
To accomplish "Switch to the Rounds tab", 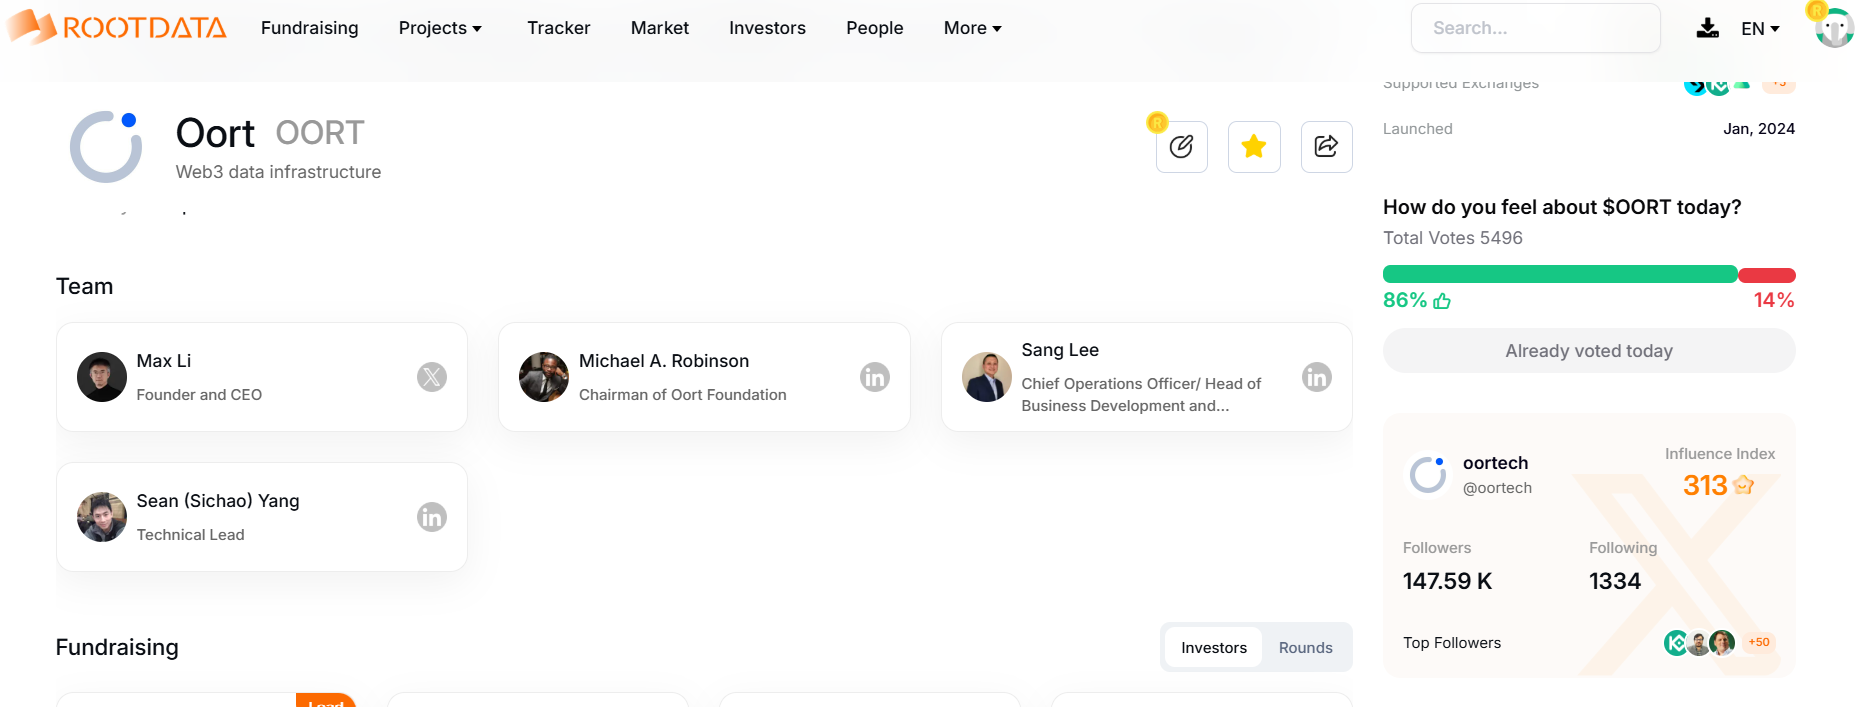I will click(x=1305, y=648).
